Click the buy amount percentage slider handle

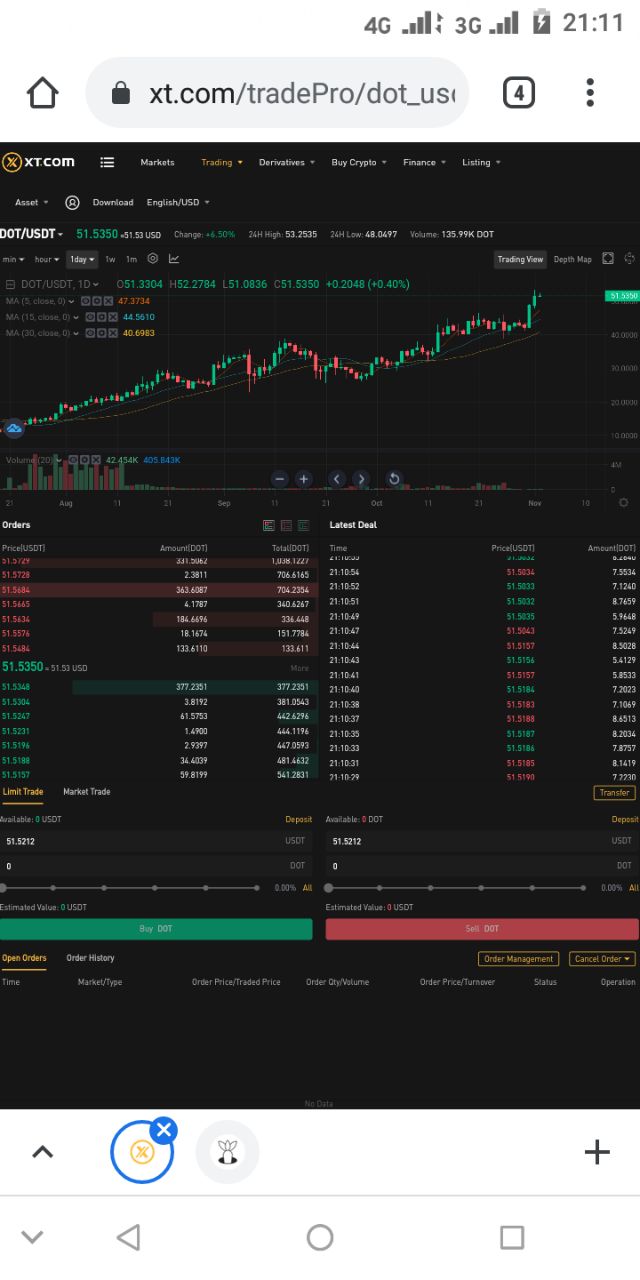3,887
